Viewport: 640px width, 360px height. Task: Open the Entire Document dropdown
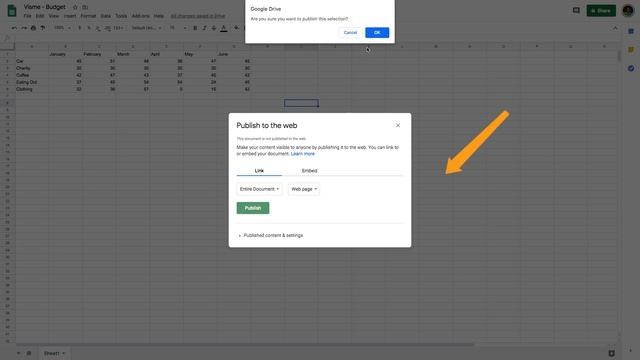click(x=259, y=189)
